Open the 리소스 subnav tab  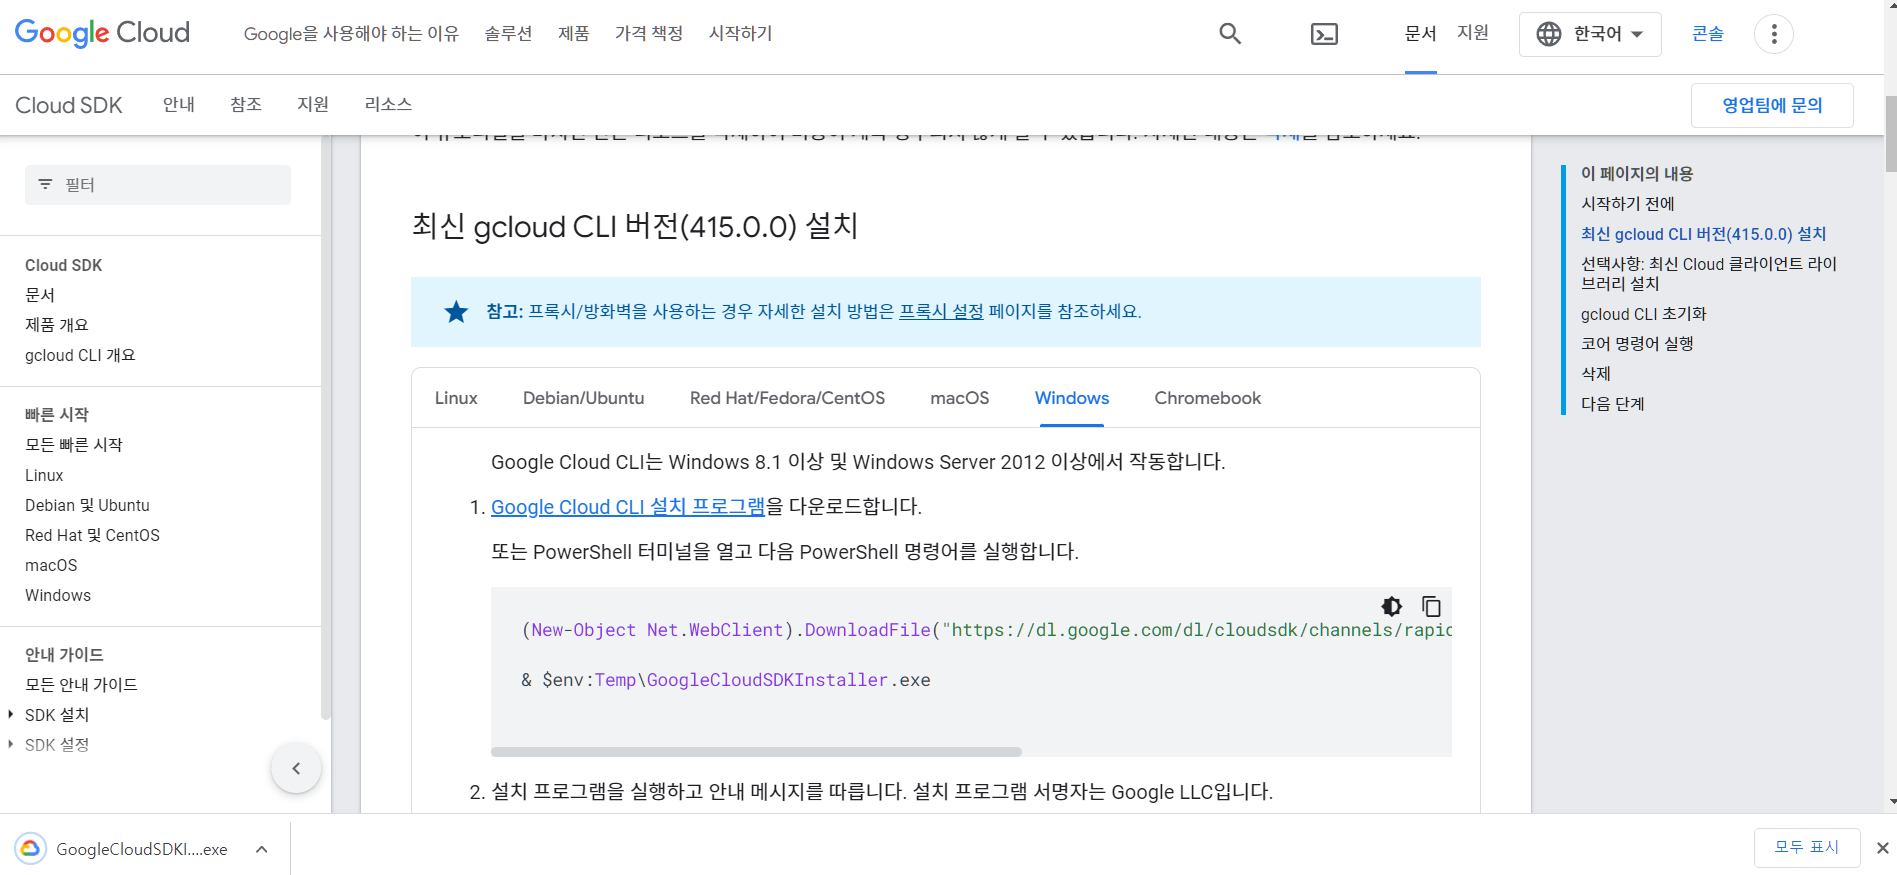click(x=388, y=104)
